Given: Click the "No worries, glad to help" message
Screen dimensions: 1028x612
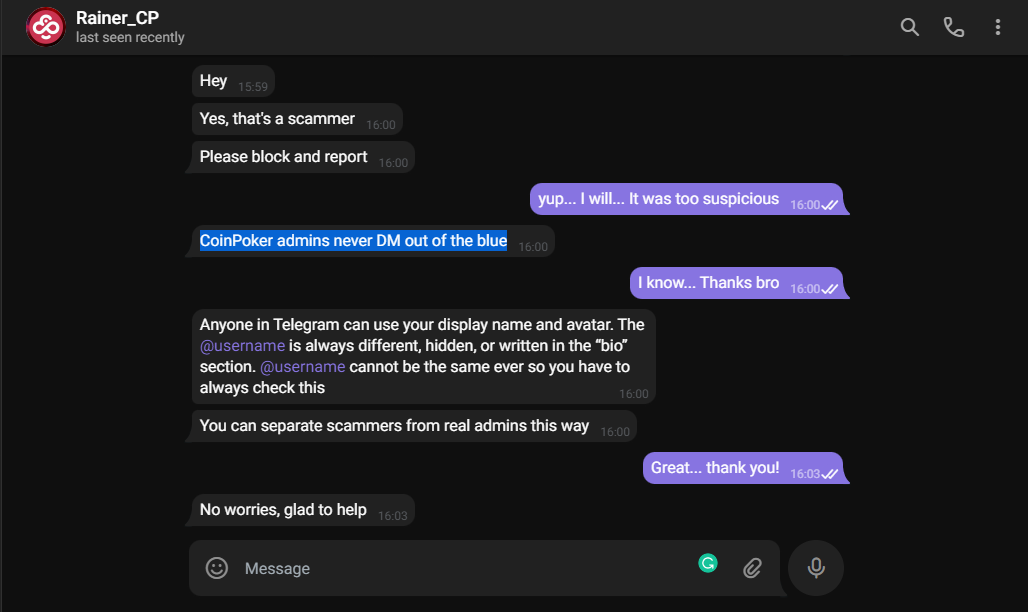Looking at the screenshot, I should (x=303, y=510).
